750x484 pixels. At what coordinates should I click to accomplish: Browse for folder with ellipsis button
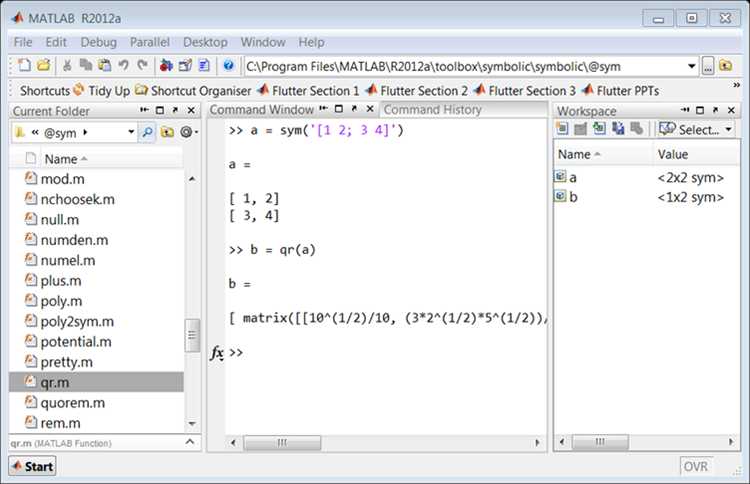(708, 66)
